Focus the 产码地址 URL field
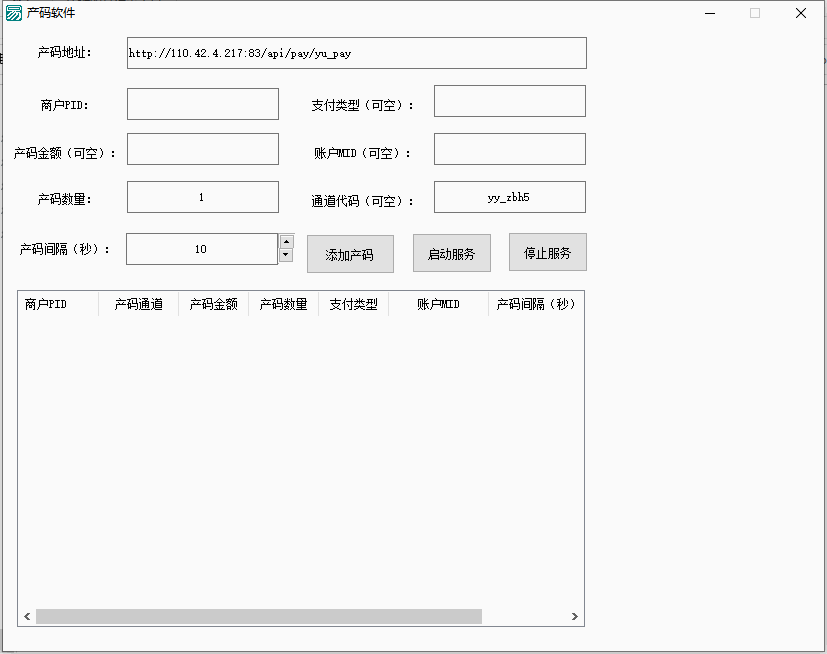The image size is (827, 654). [x=356, y=53]
